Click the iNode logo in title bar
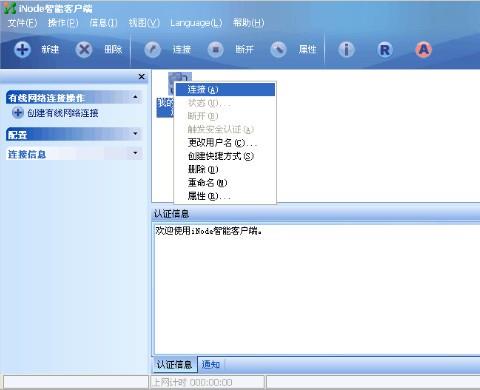The height and width of the screenshot is (390, 480). [x=9, y=8]
